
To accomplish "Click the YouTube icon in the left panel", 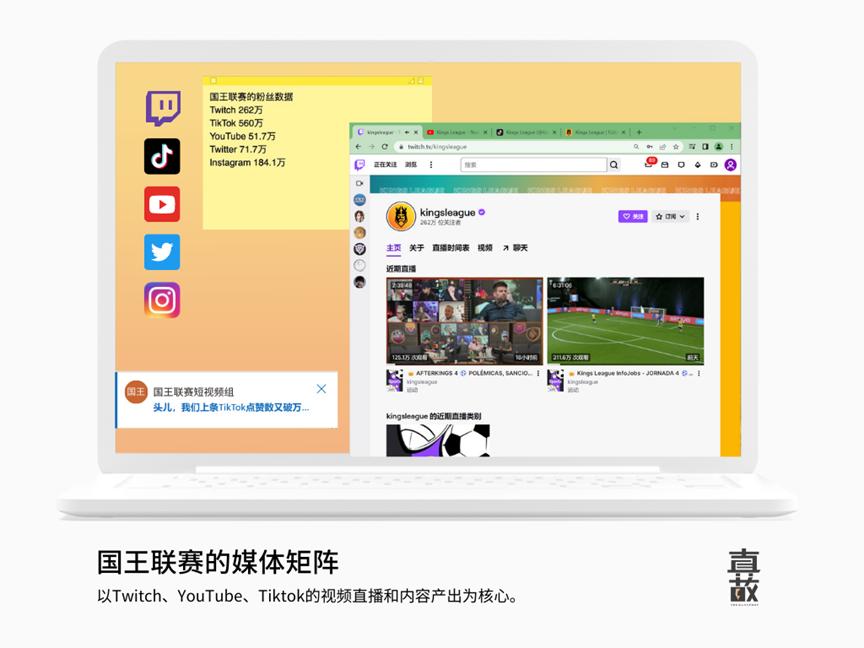I will click(162, 204).
